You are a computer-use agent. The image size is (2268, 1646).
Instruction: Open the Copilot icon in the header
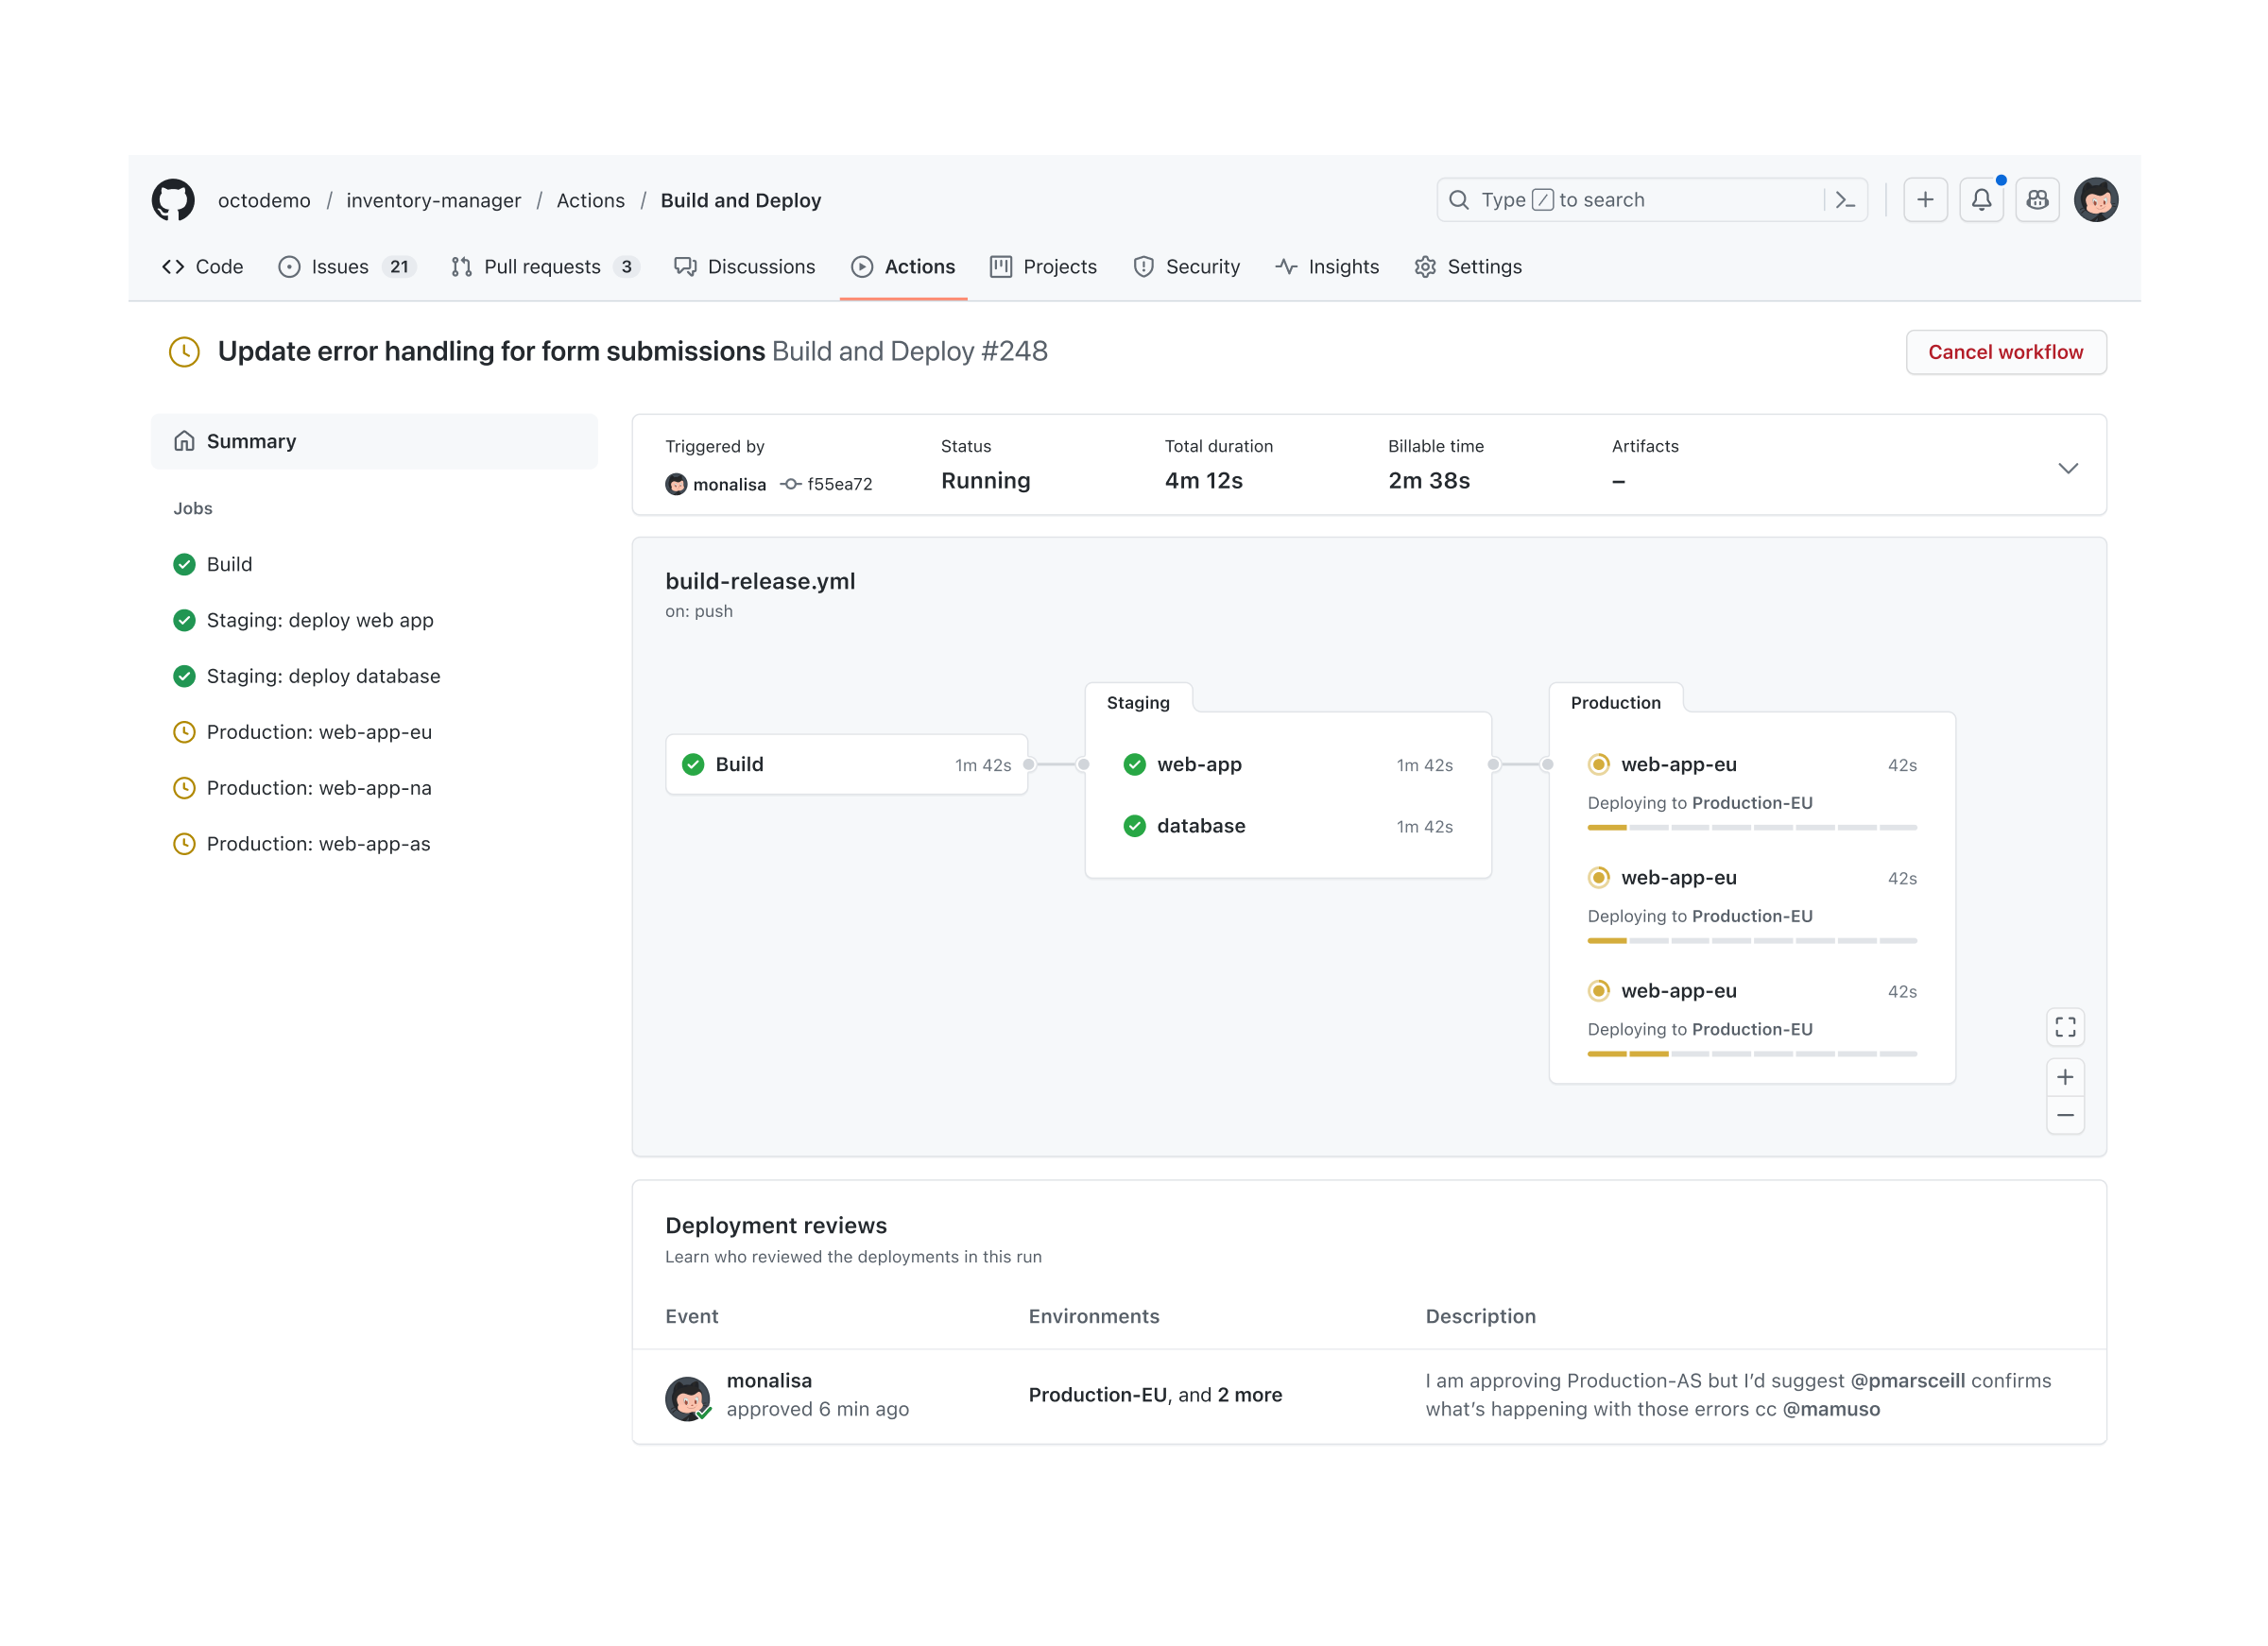pyautogui.click(x=2038, y=199)
